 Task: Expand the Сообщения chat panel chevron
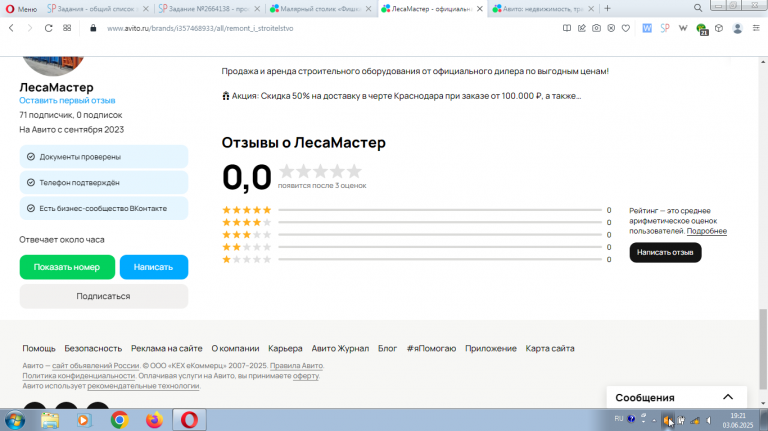[x=728, y=397]
